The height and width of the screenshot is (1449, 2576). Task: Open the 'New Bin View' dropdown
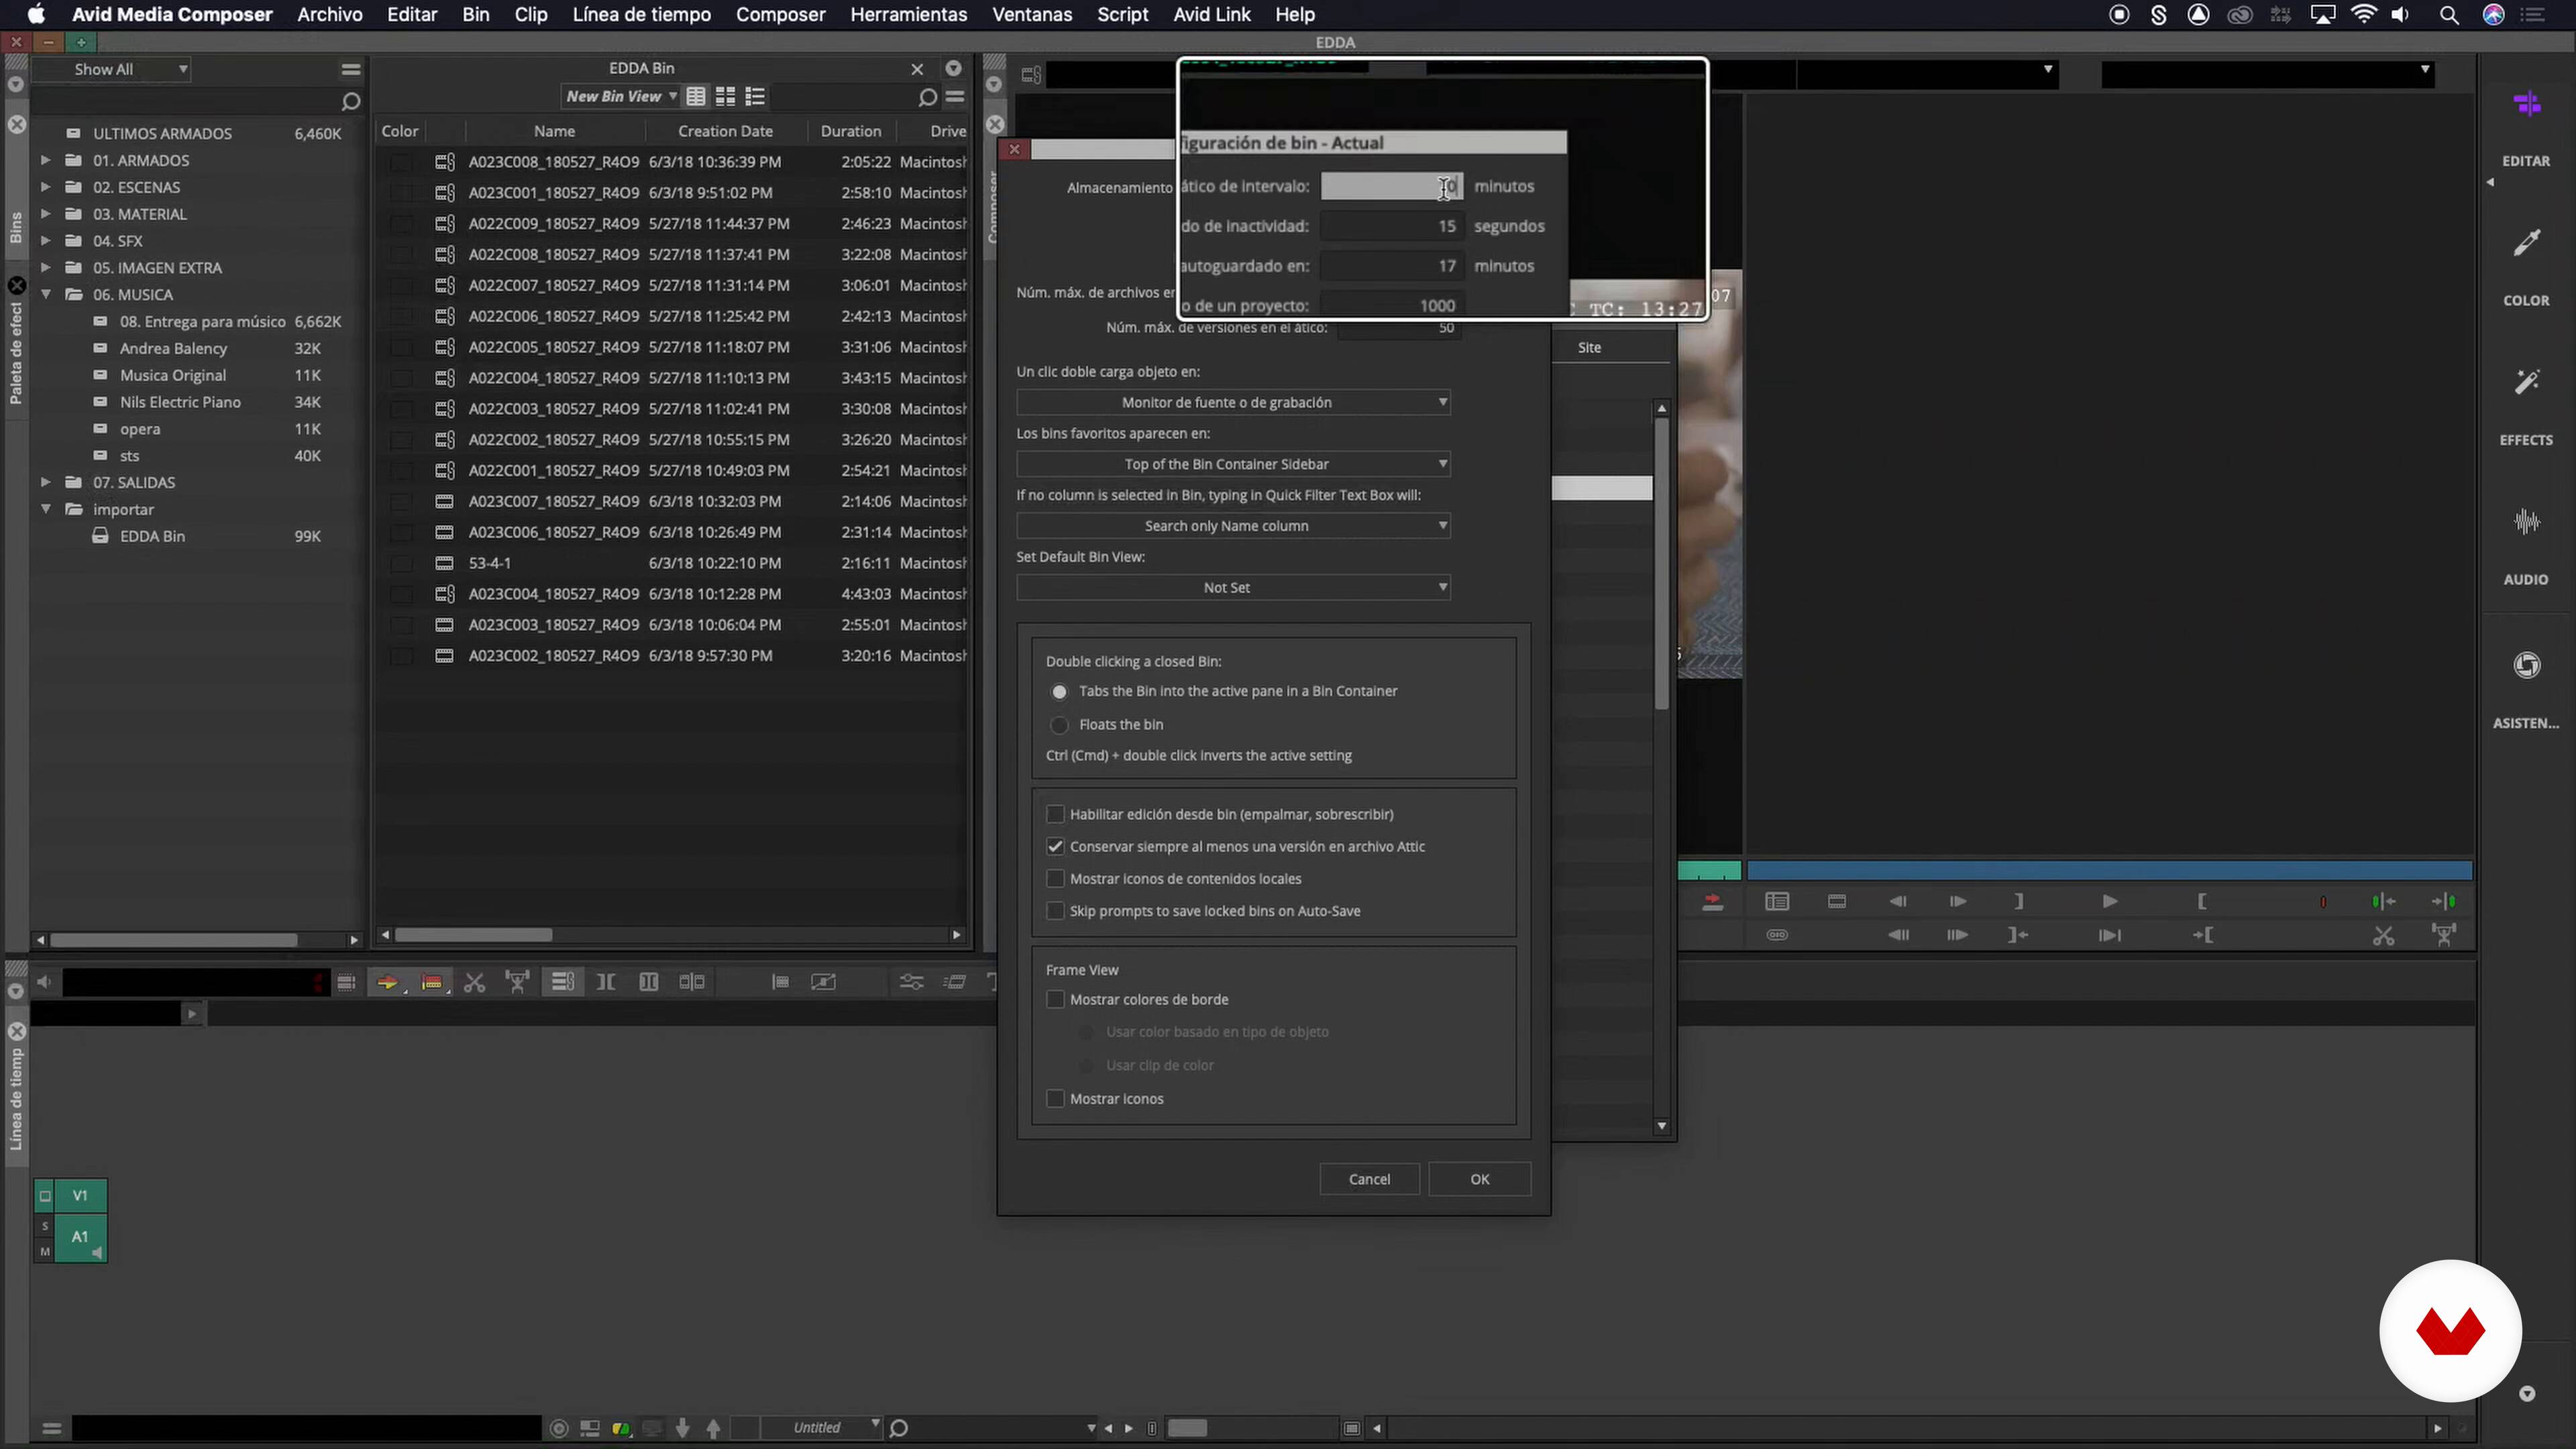click(621, 97)
